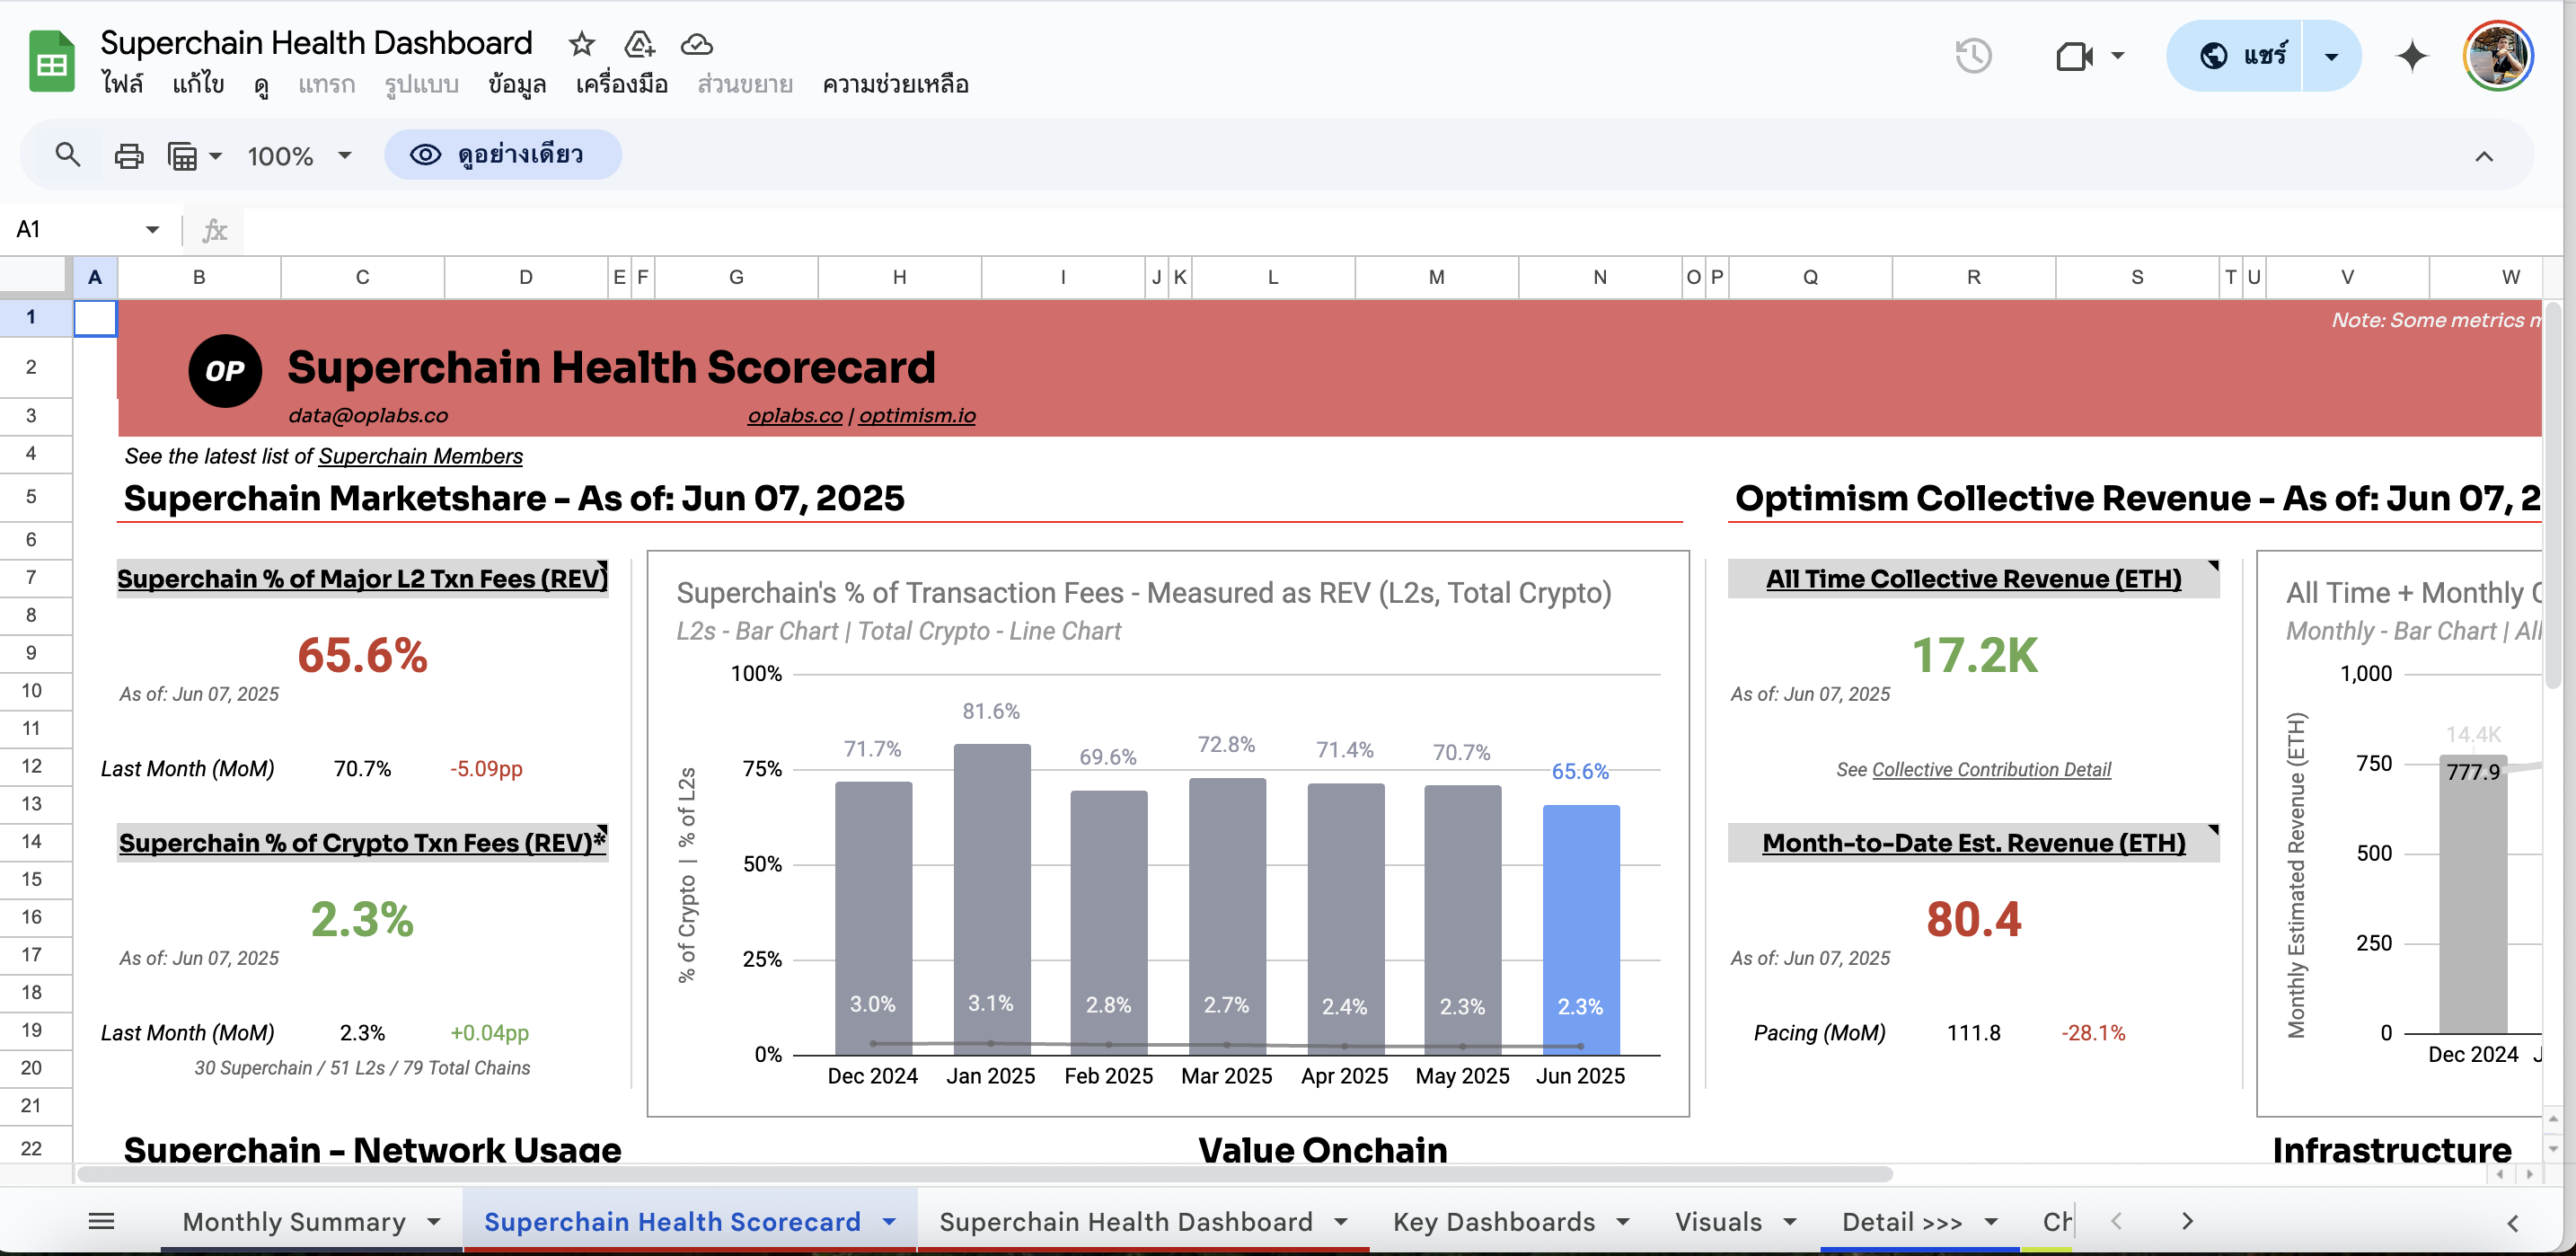Click the blue Jun 2025 bar
Image resolution: width=2576 pixels, height=1256 pixels.
coord(1580,930)
